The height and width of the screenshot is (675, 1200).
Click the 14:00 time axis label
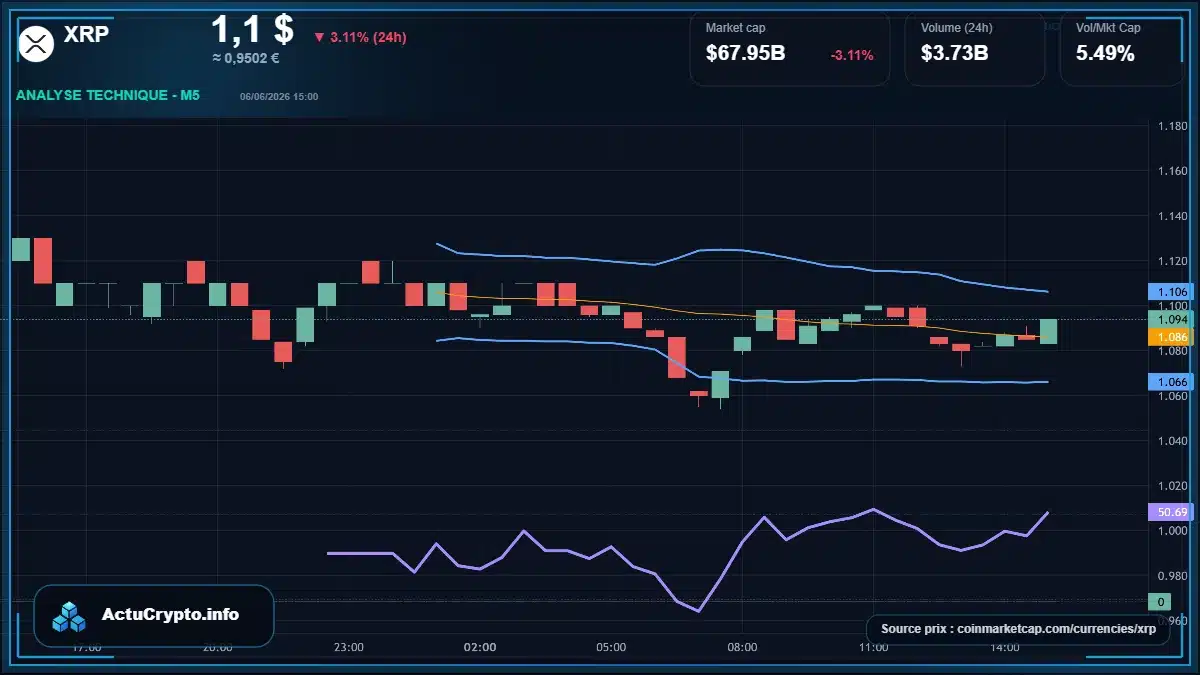pyautogui.click(x=1004, y=647)
